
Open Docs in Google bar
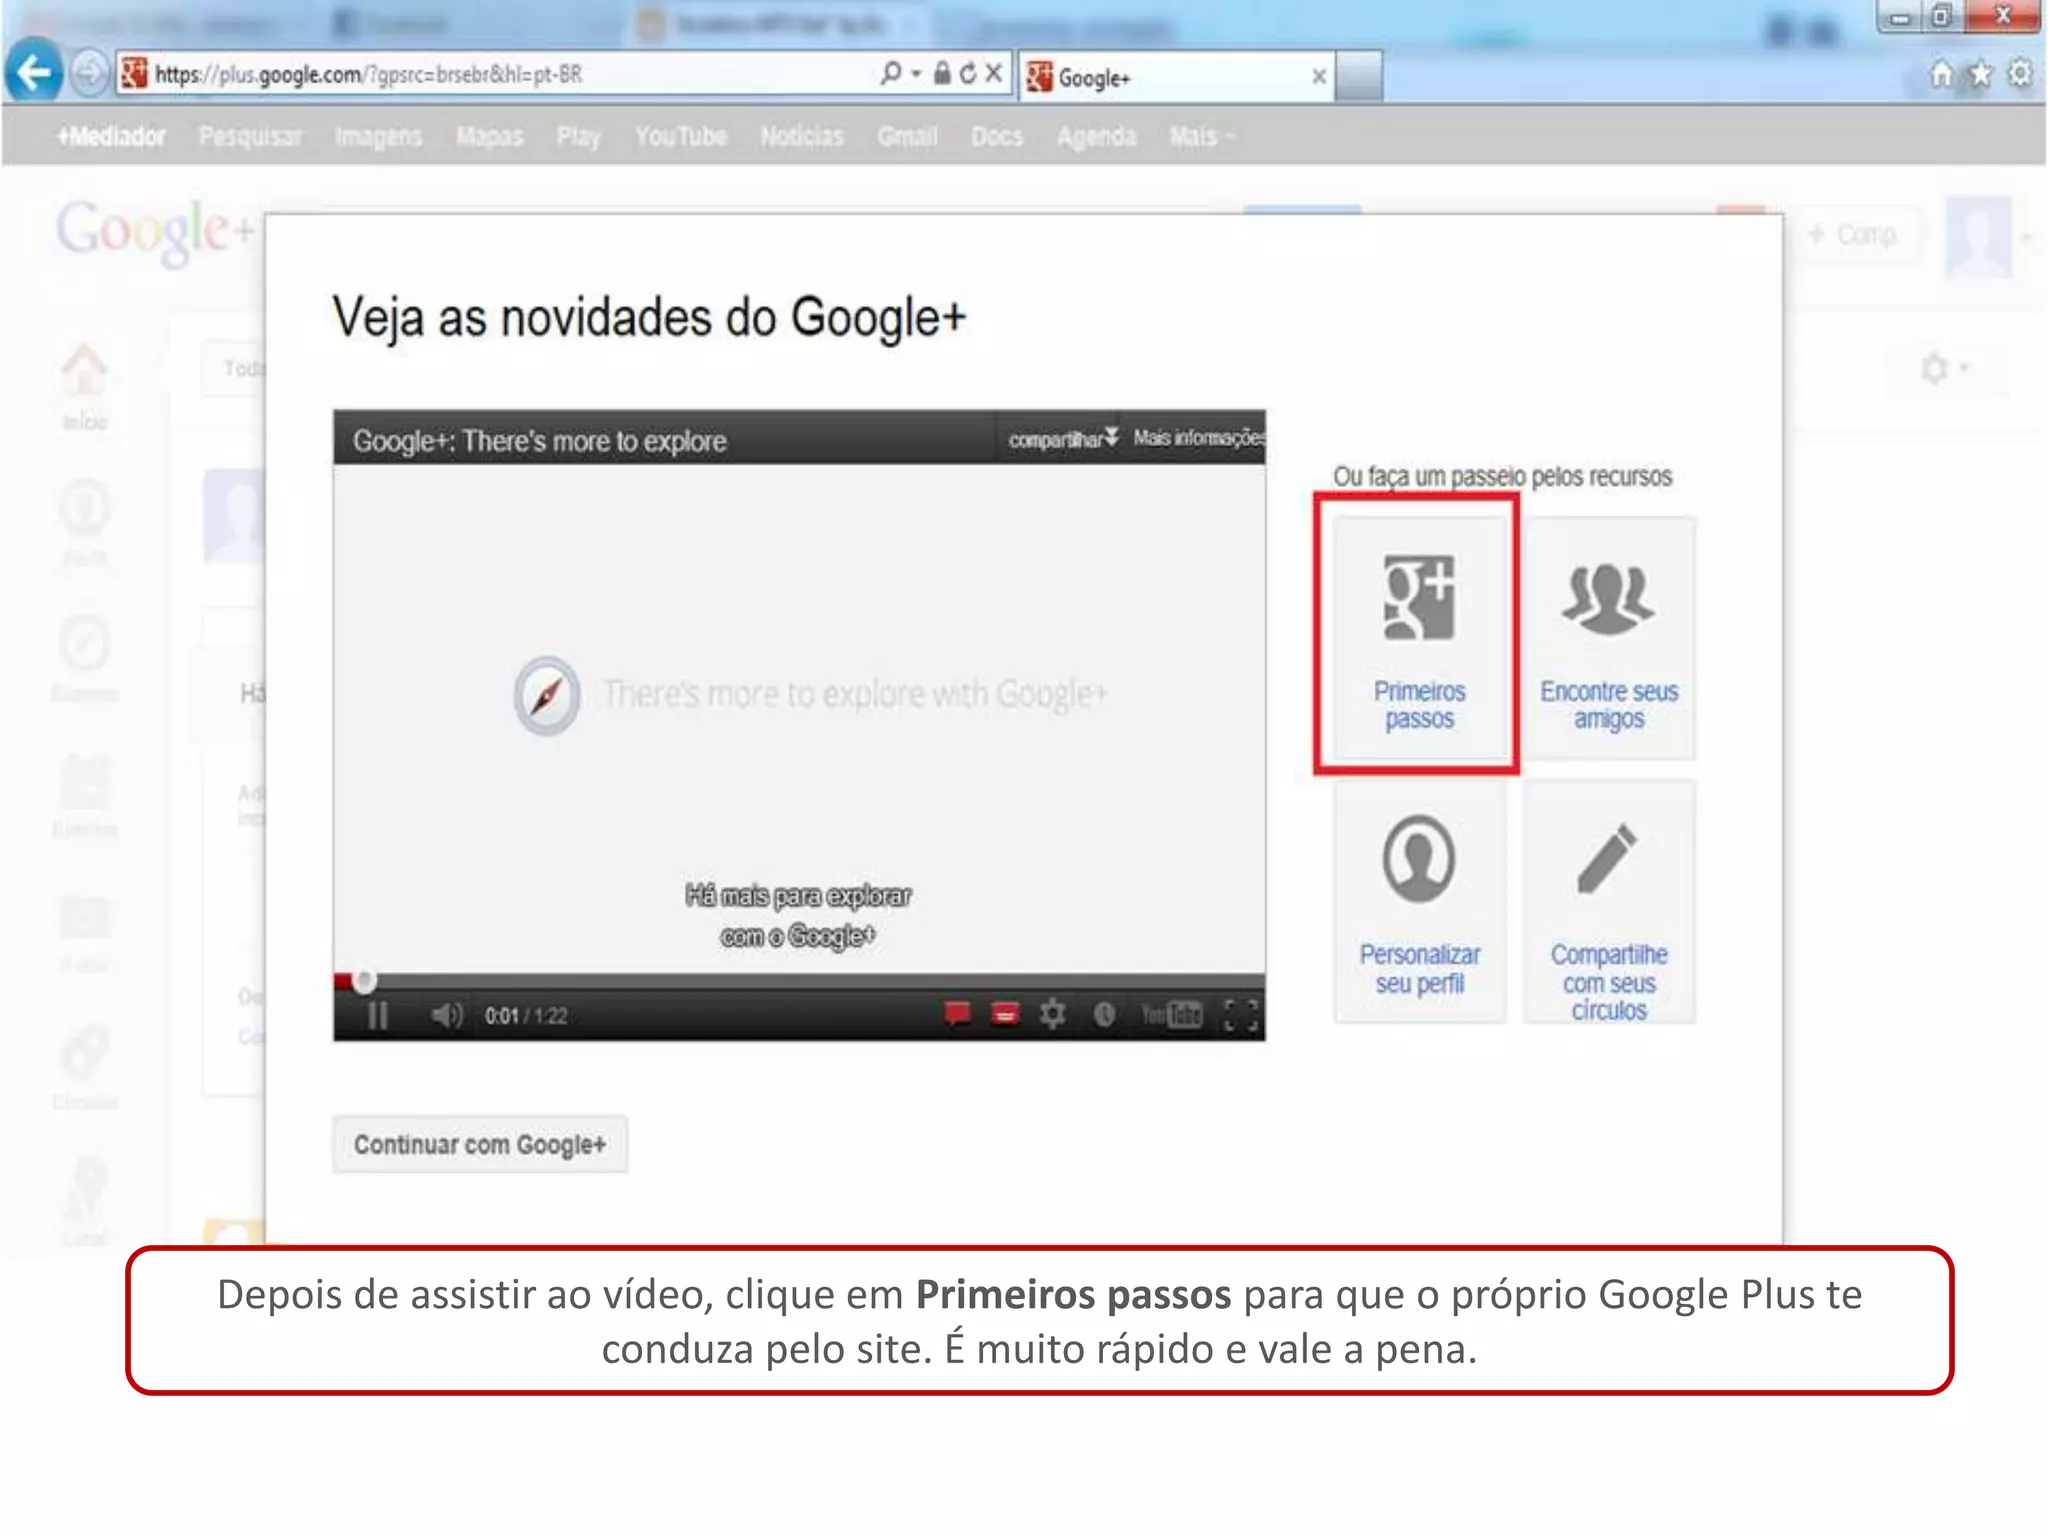click(x=996, y=136)
